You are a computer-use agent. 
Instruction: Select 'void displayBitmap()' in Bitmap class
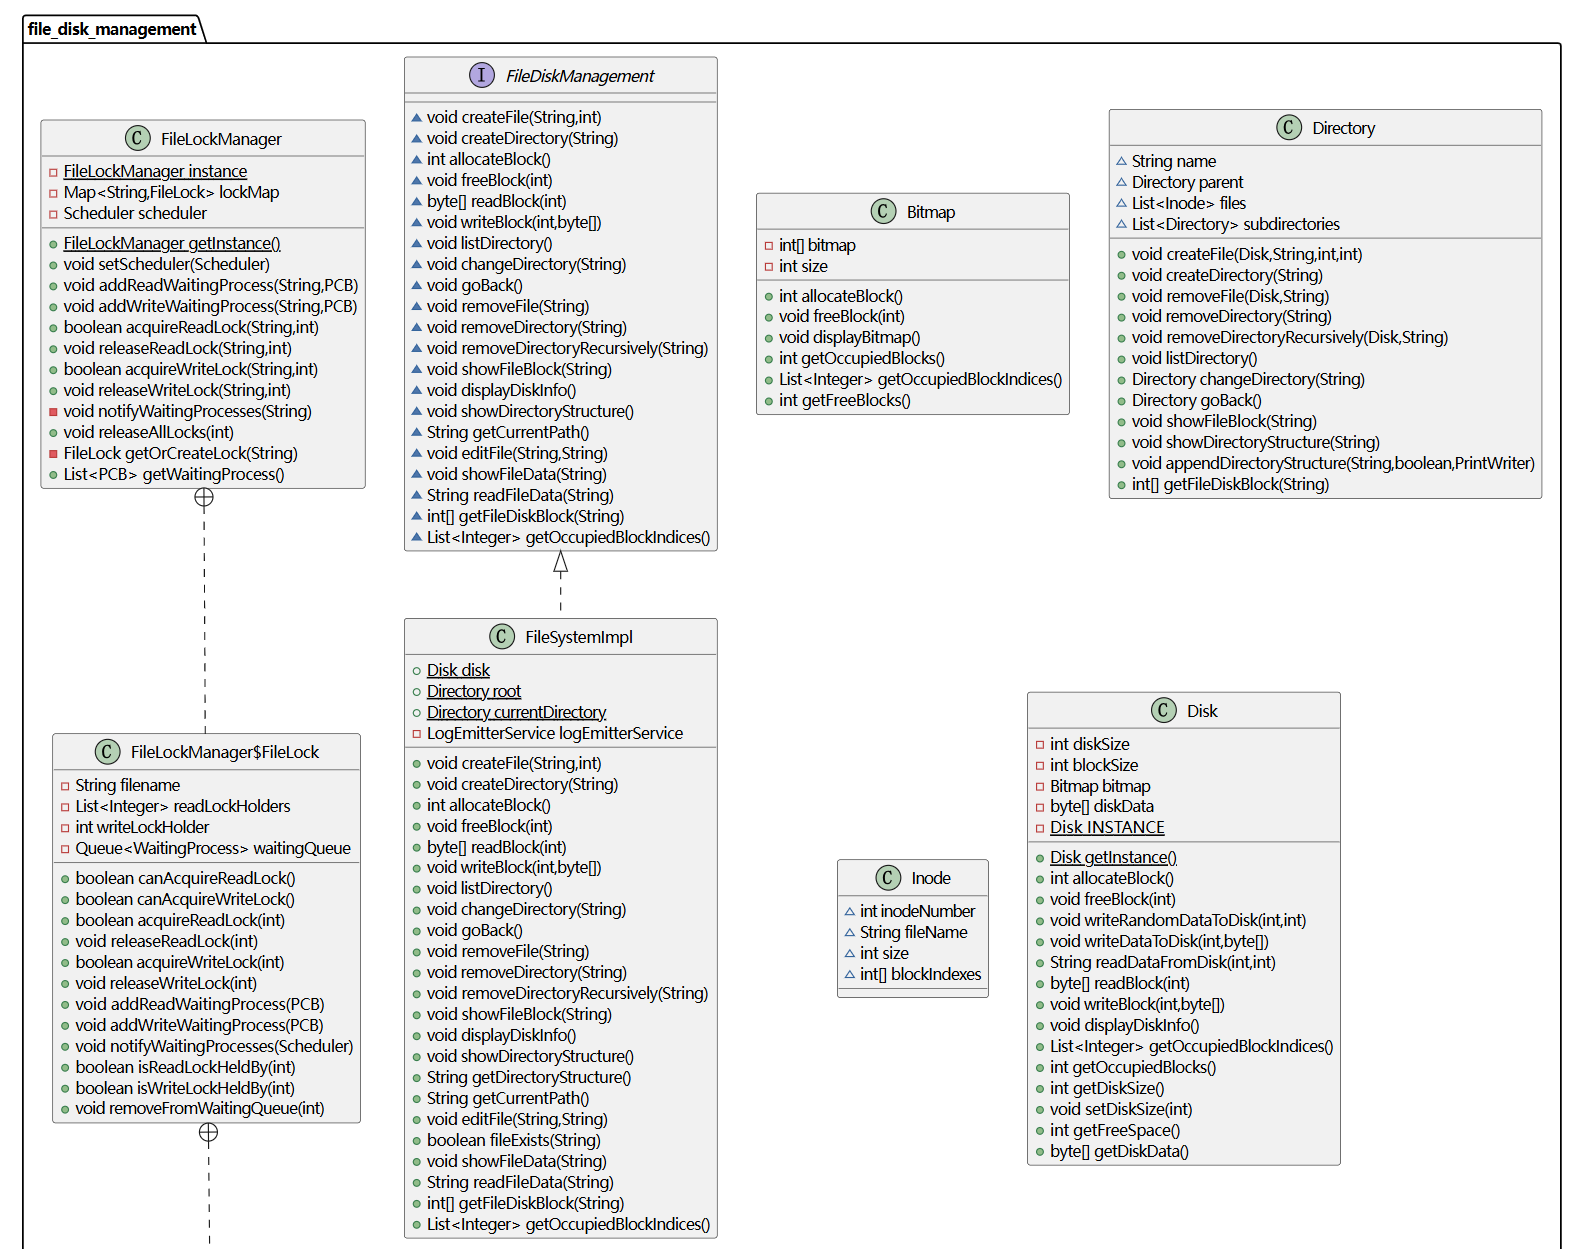pyautogui.click(x=849, y=337)
